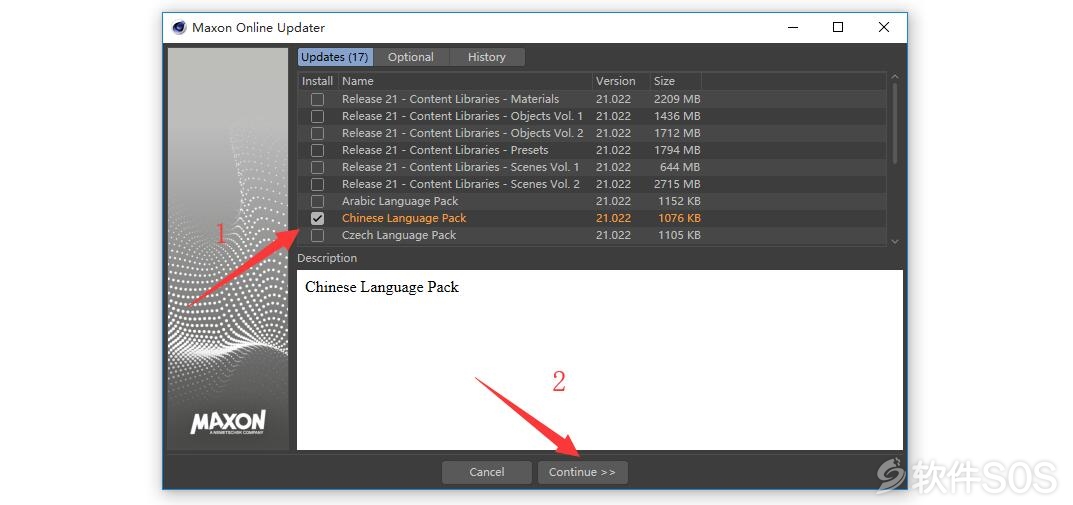Viewport: 1073px width, 505px height.
Task: Sort by the Name column header
Action: click(465, 81)
